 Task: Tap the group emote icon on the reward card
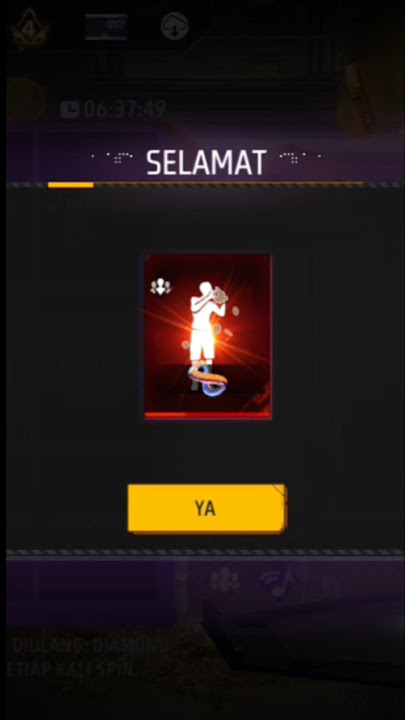(161, 287)
